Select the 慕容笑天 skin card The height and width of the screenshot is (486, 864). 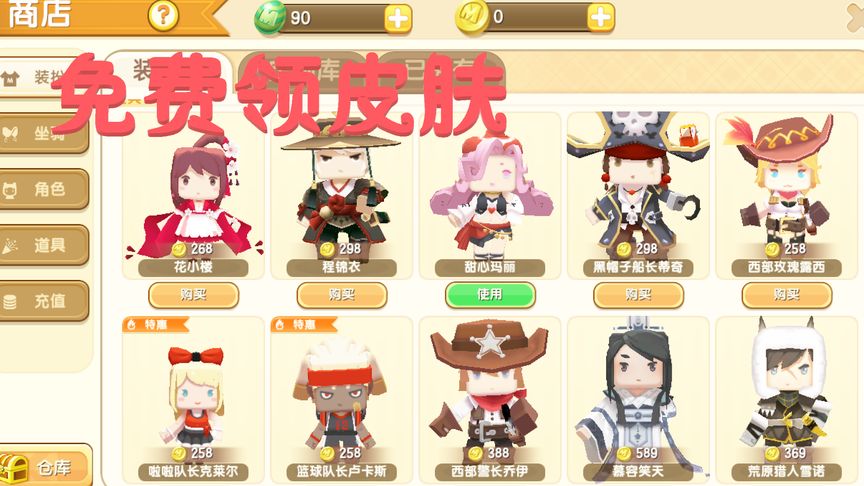638,401
